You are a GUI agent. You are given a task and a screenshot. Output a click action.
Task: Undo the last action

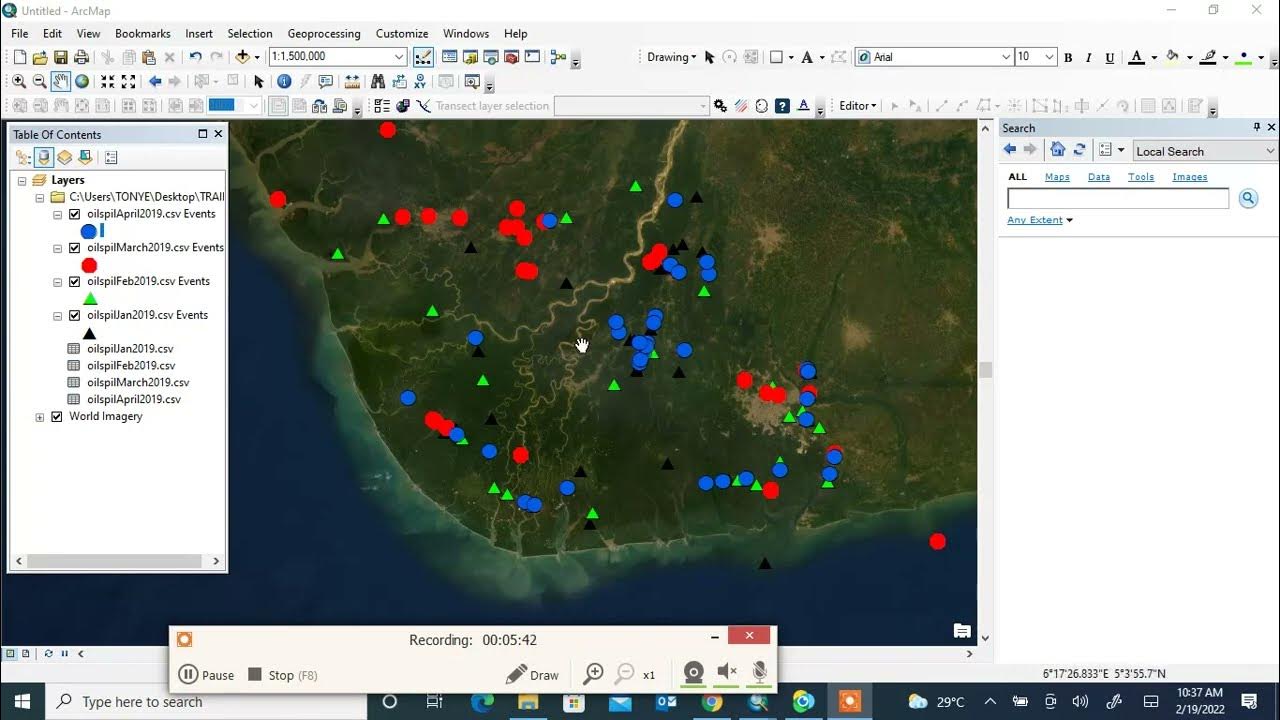[195, 58]
